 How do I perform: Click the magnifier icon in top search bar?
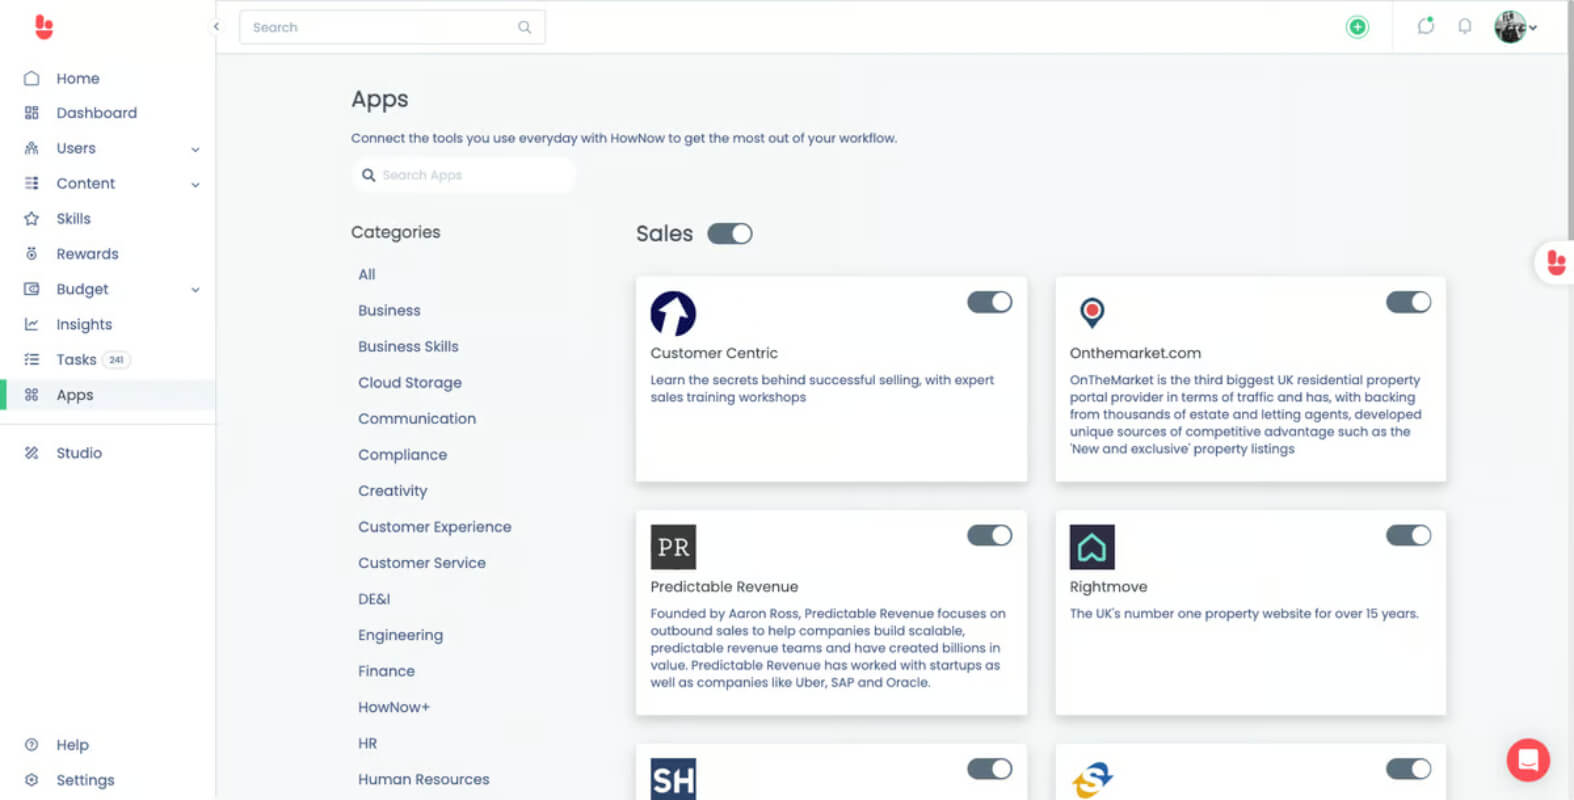524,27
